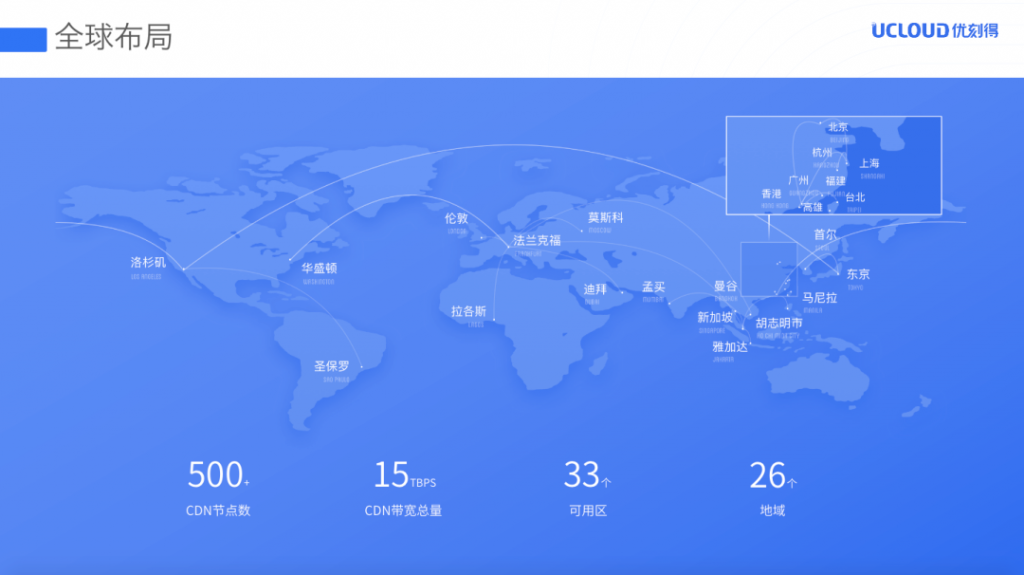The height and width of the screenshot is (575, 1024).
Task: Click the 拉各斯 node label
Action: (468, 311)
